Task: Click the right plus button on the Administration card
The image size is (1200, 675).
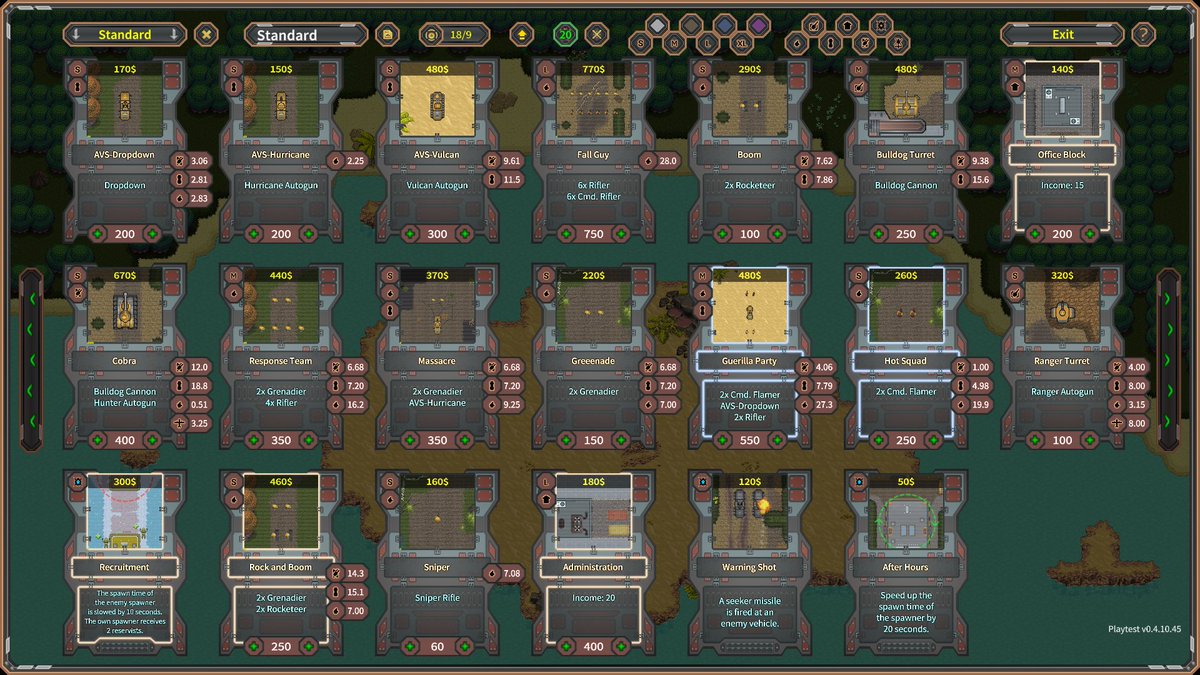Action: 620,646
